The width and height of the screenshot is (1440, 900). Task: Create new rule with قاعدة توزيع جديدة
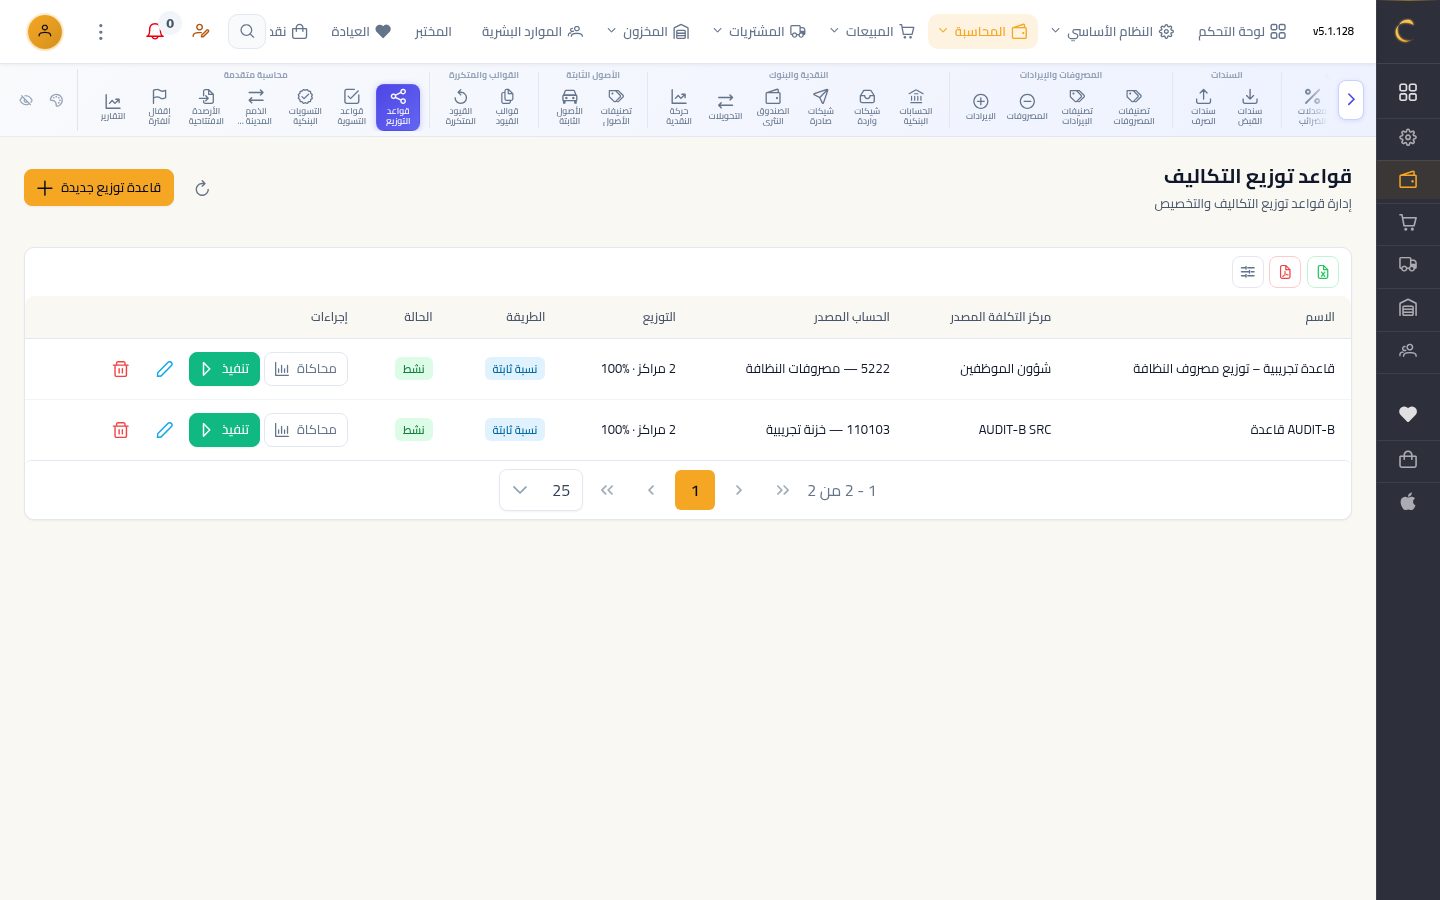click(99, 188)
